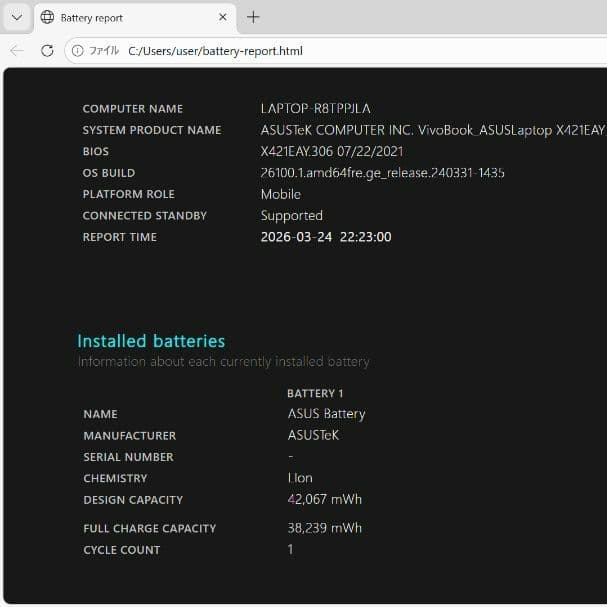Select manufacturer value ASUSTeK
This screenshot has width=607, height=607.
(x=313, y=435)
